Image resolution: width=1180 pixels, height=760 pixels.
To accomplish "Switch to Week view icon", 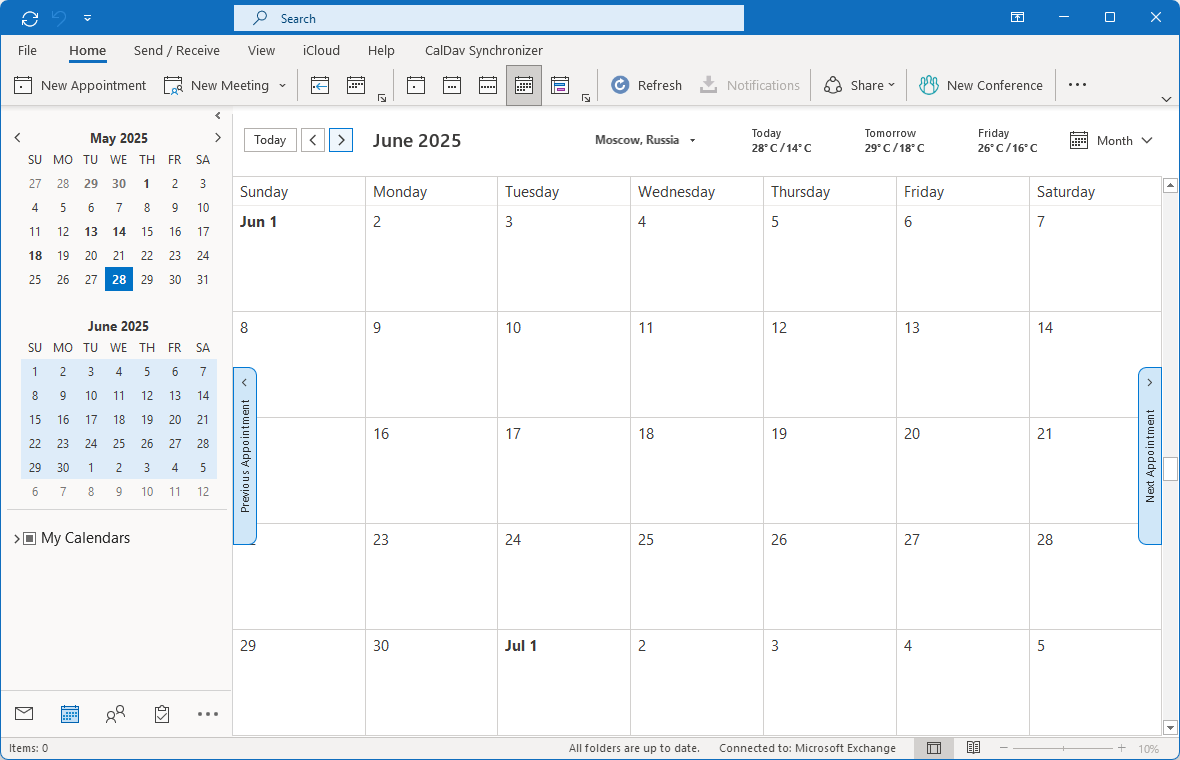I will click(x=488, y=85).
